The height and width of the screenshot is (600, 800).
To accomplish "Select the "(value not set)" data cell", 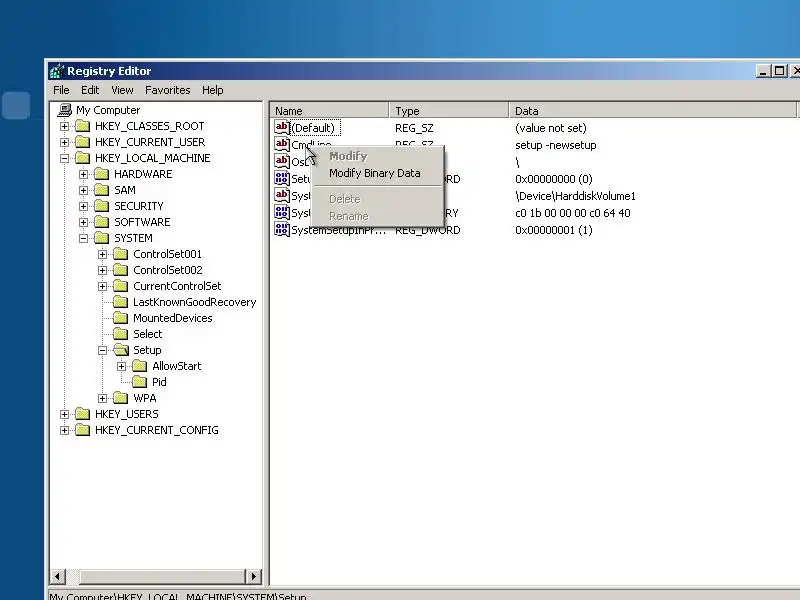I will (x=551, y=128).
